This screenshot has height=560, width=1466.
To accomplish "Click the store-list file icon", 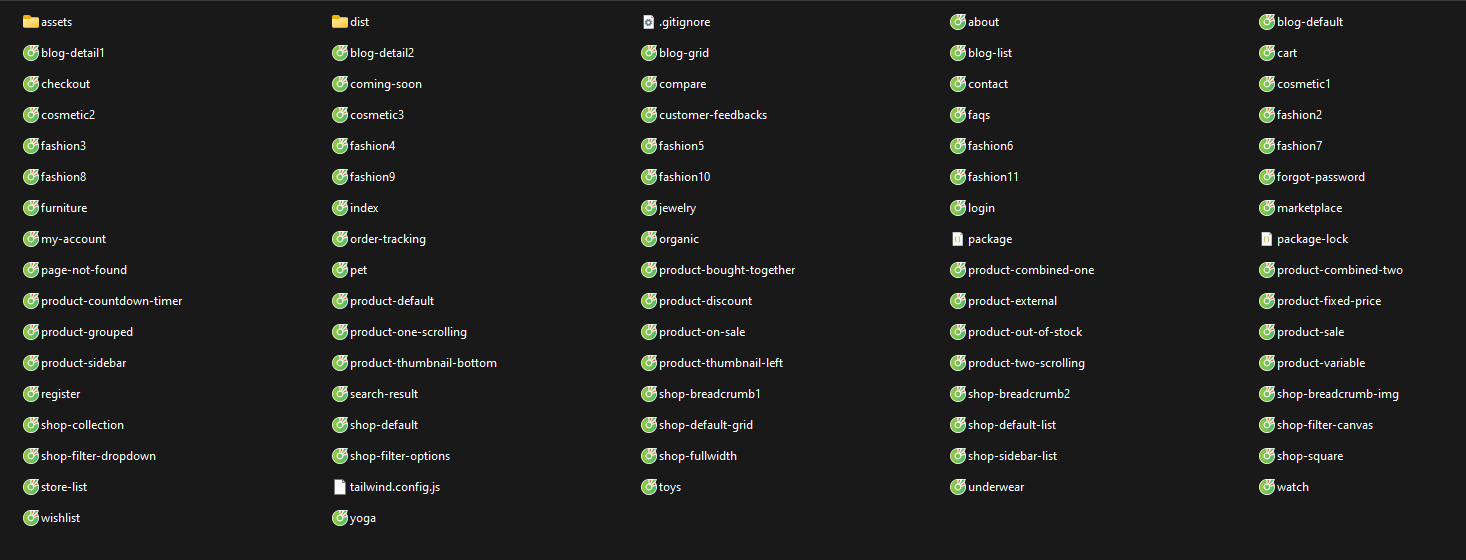I will point(30,487).
